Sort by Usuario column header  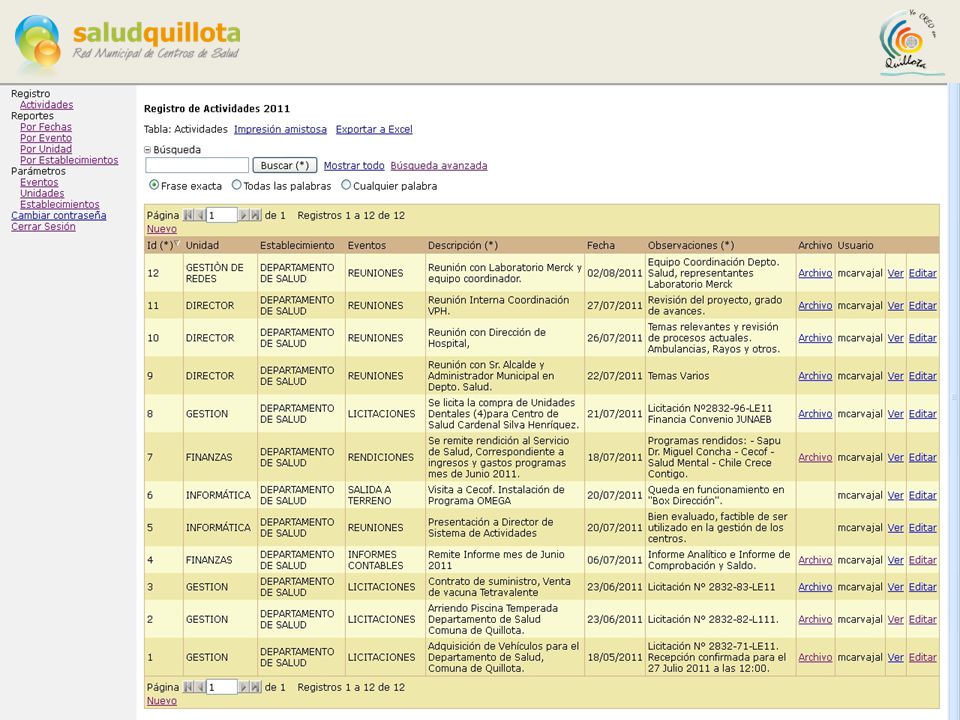click(855, 245)
